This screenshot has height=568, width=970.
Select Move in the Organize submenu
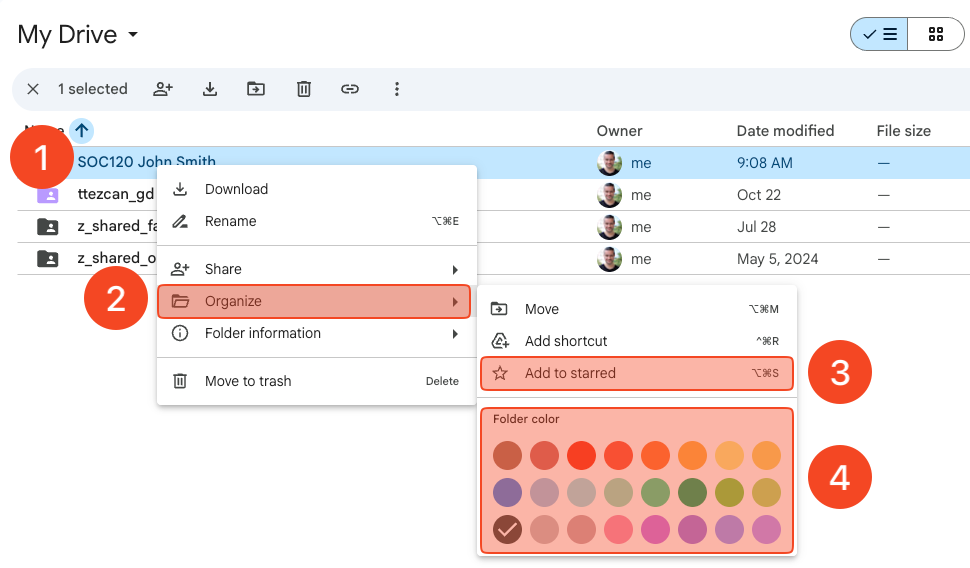(637, 309)
